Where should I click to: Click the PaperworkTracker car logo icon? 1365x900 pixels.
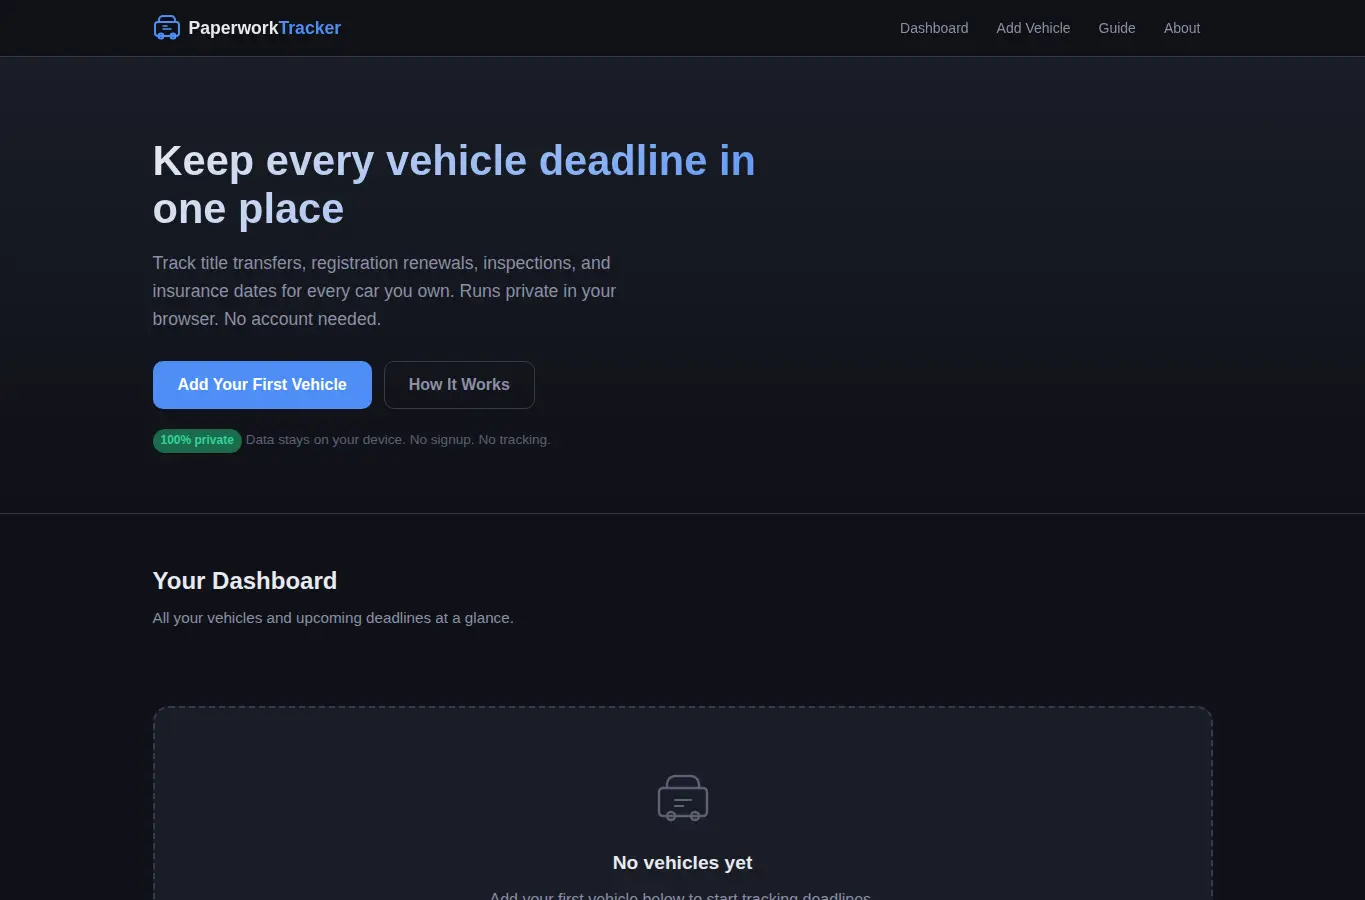click(x=167, y=28)
